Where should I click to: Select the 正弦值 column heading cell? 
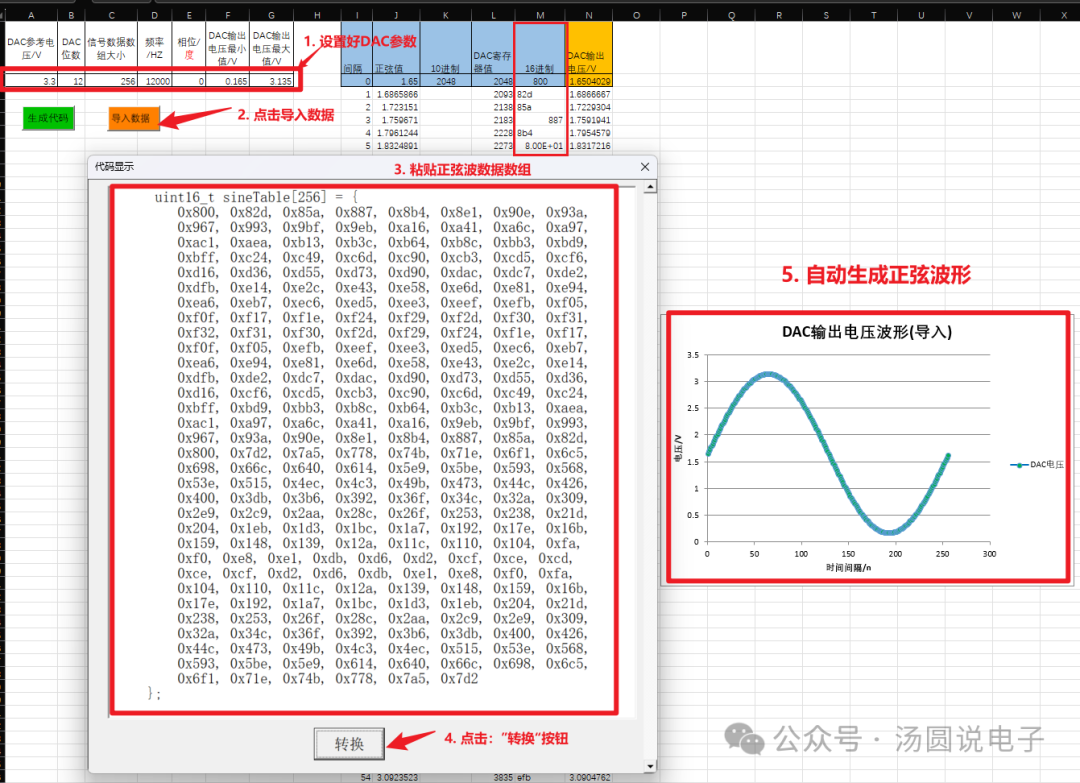pos(396,48)
